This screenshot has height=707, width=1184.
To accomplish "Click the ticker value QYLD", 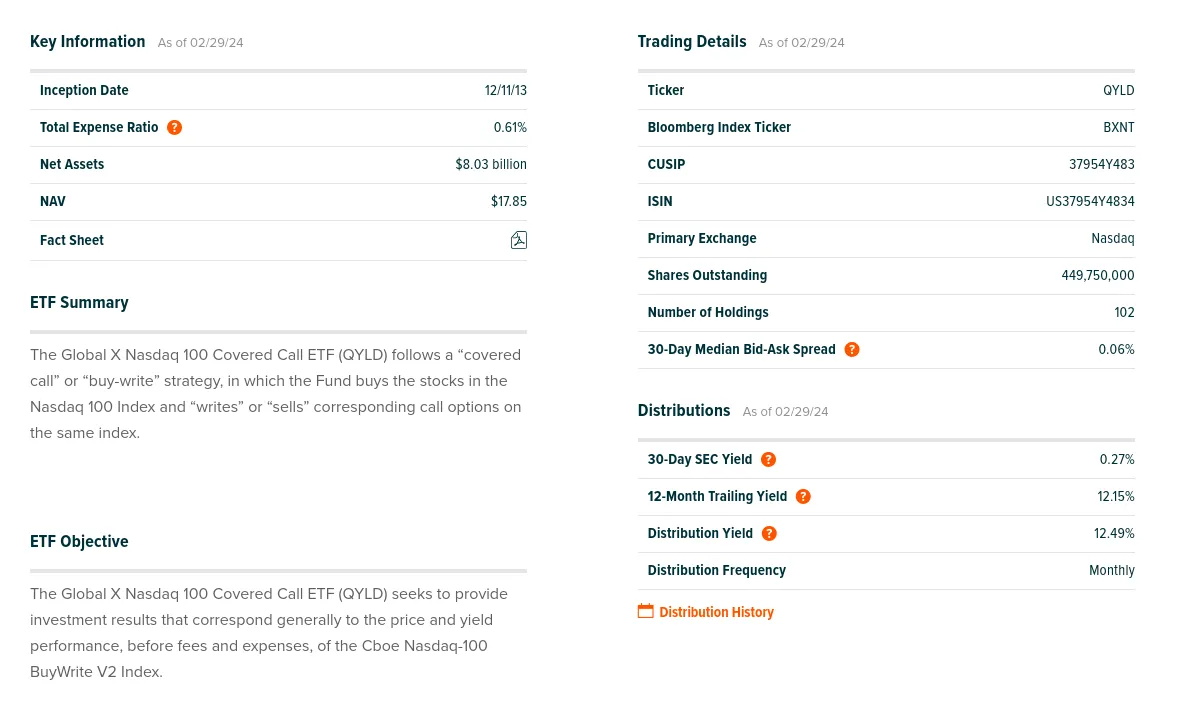I will (x=1118, y=91).
